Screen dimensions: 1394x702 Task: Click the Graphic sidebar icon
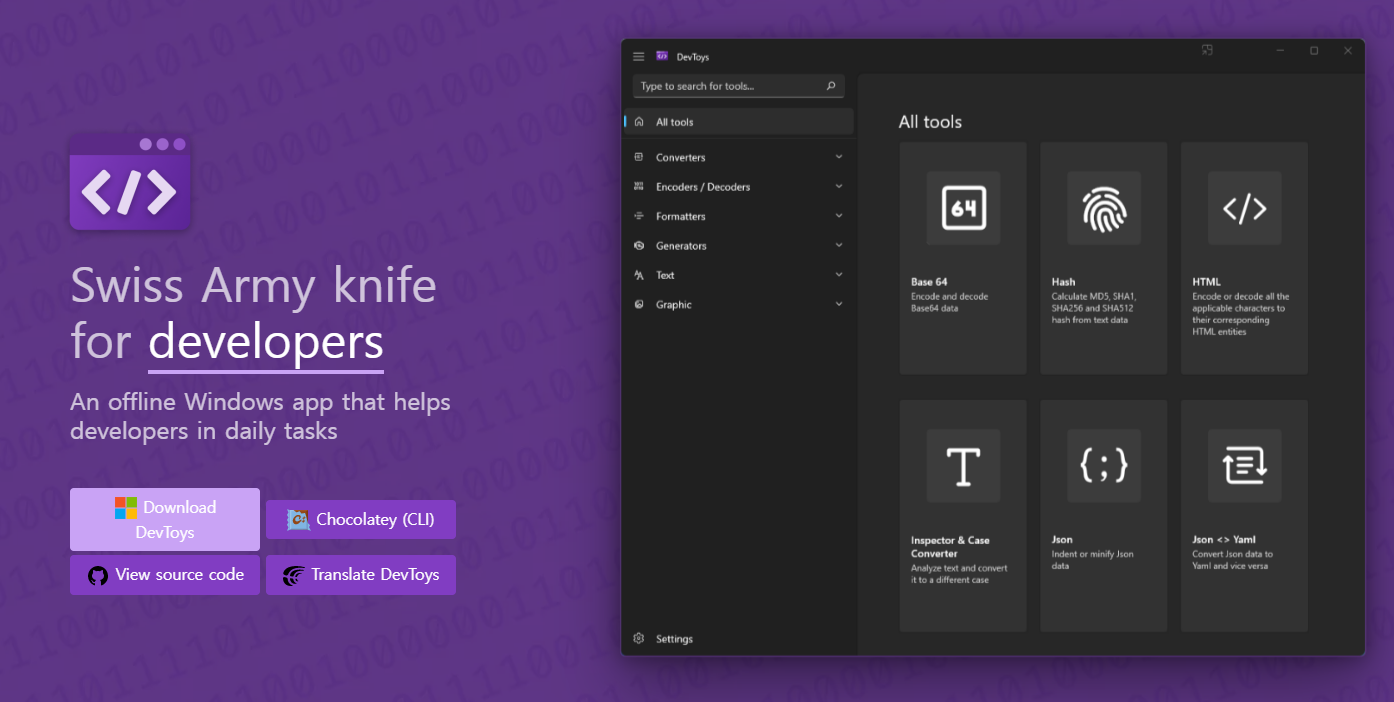click(x=639, y=304)
